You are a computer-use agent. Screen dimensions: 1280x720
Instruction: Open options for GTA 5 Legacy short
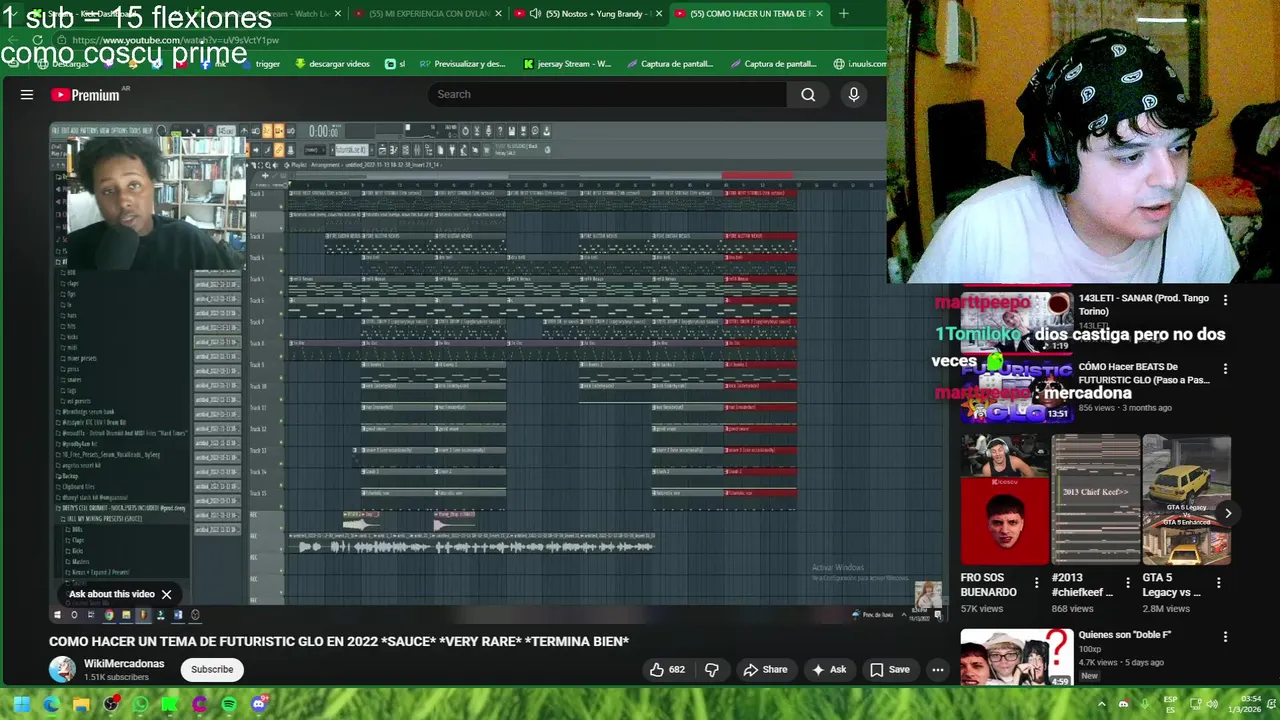[x=1218, y=582]
